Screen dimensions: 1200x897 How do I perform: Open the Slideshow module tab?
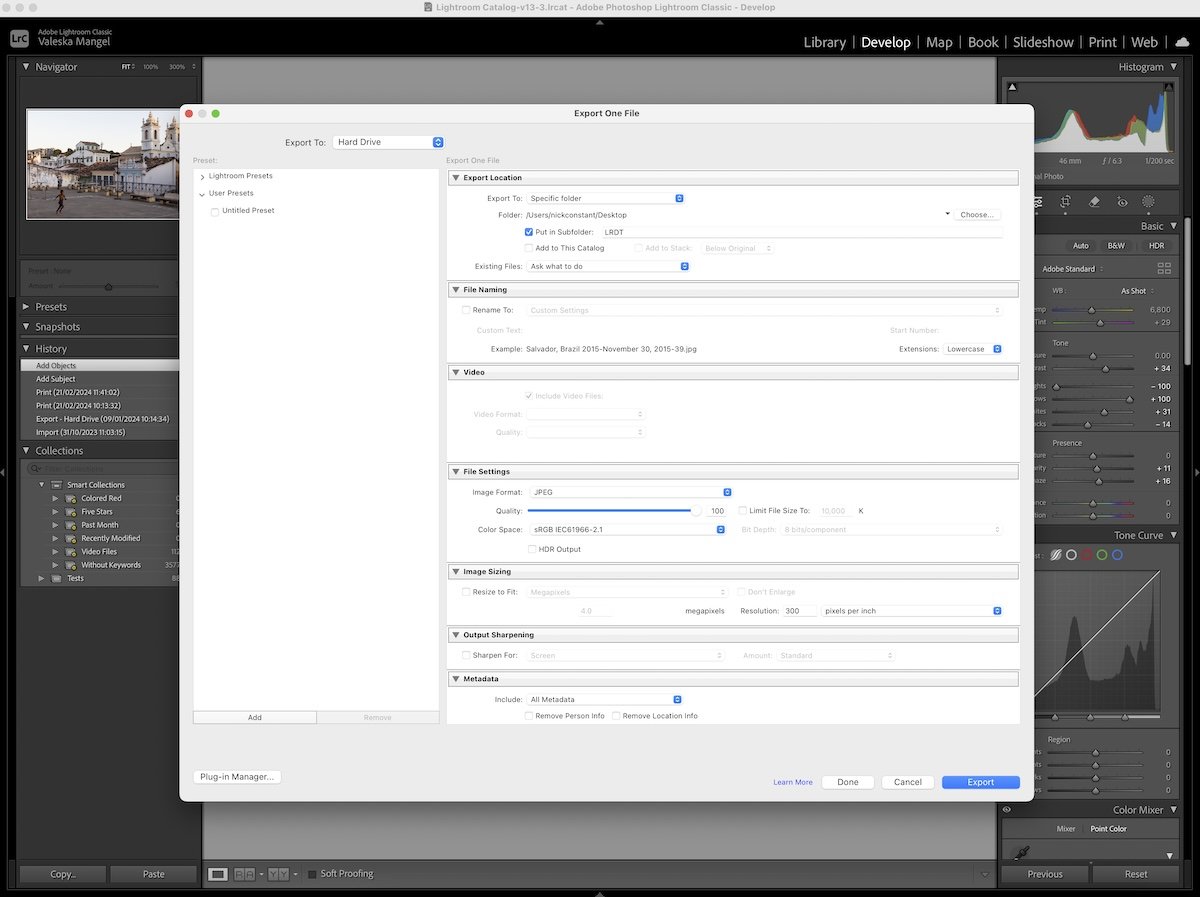pos(1043,42)
